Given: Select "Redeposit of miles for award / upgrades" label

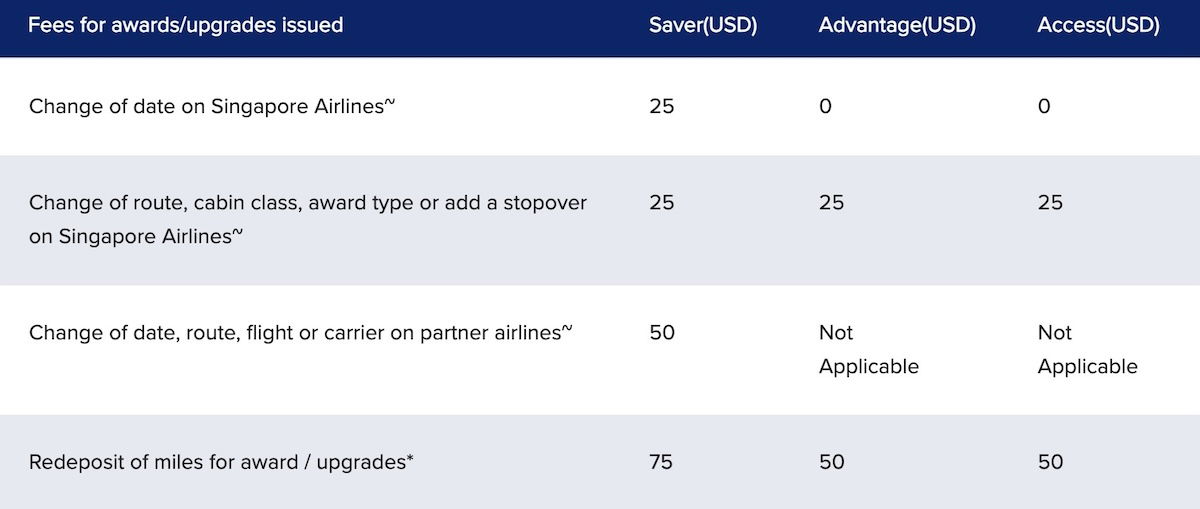Looking at the screenshot, I should [221, 462].
